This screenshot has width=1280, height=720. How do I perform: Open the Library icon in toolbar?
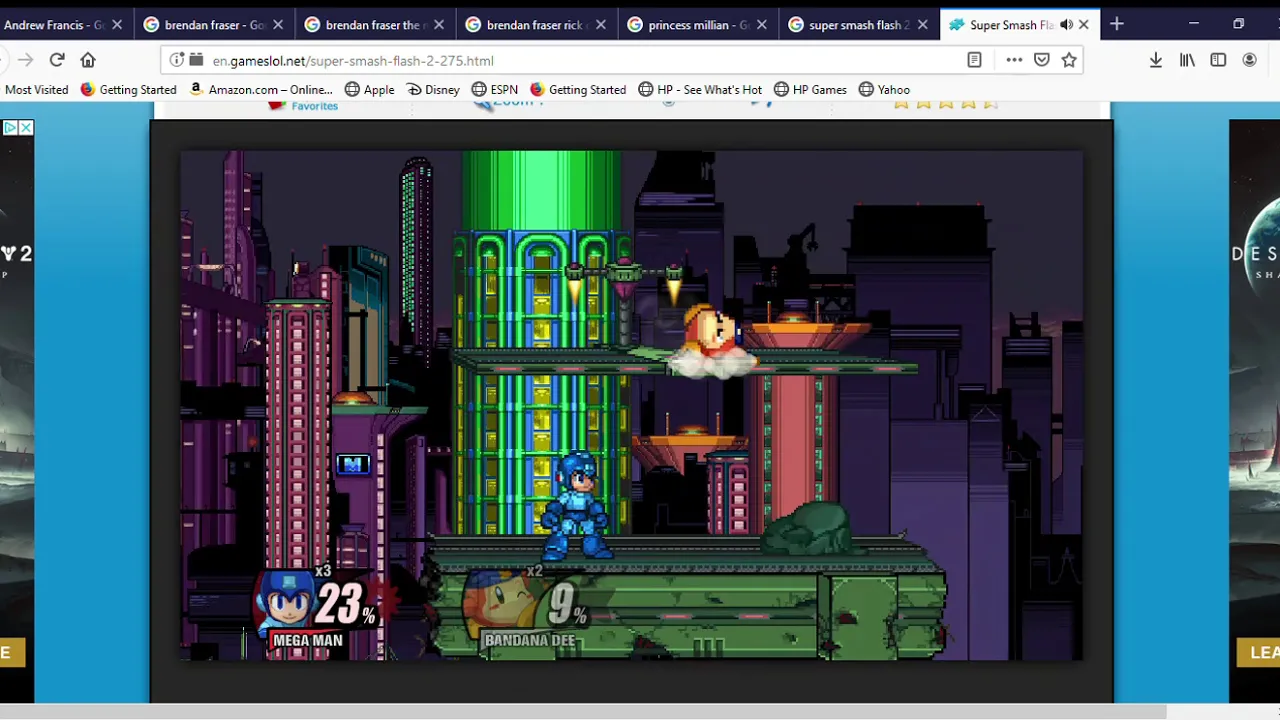pos(1187,60)
